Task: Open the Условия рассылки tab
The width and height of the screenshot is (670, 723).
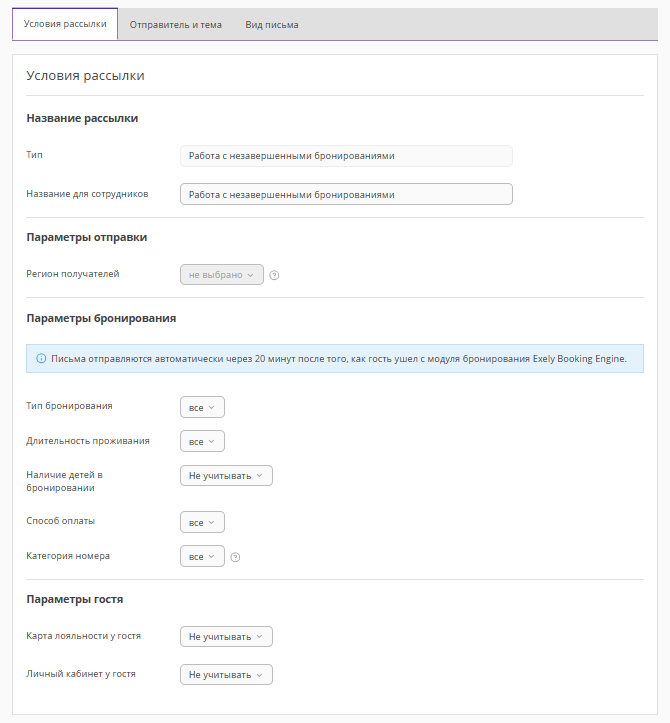Action: (x=65, y=24)
